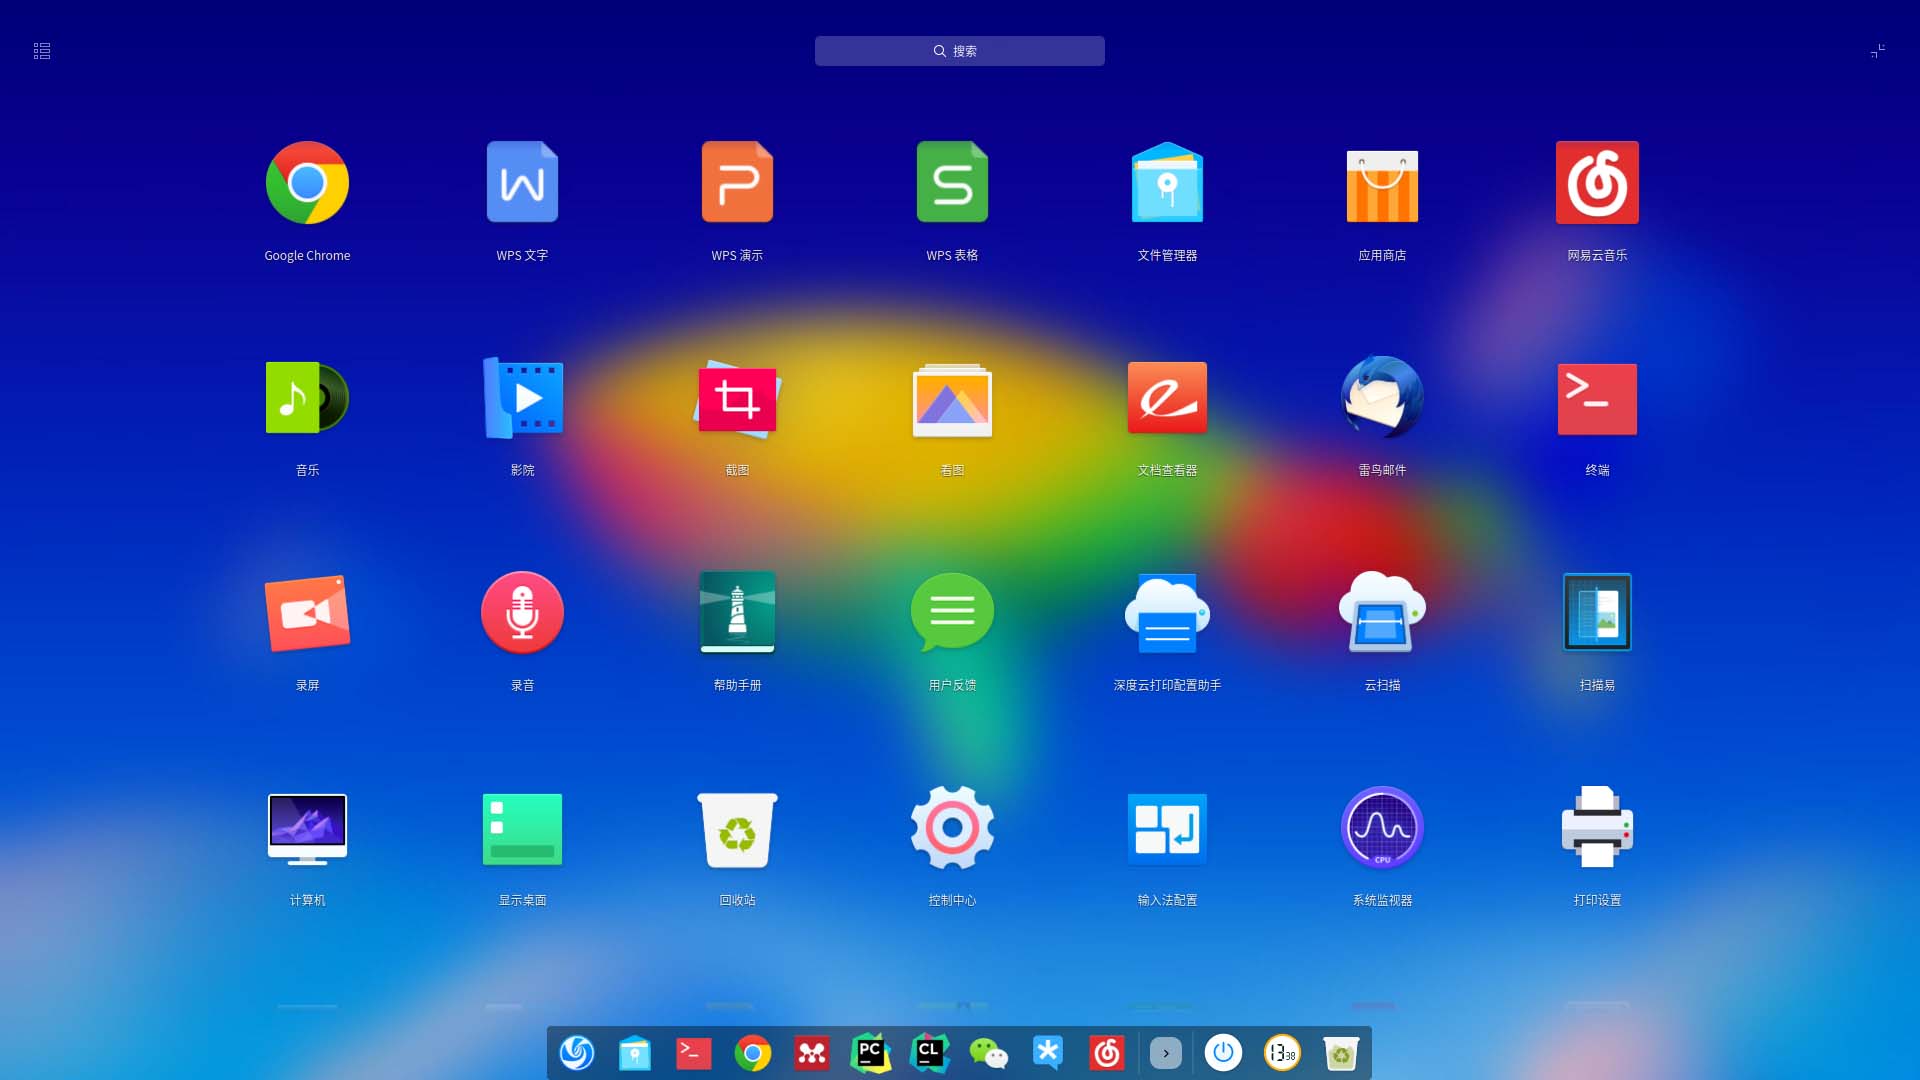
Task: Click the Deepin launcher icon in dock
Action: tap(577, 1053)
